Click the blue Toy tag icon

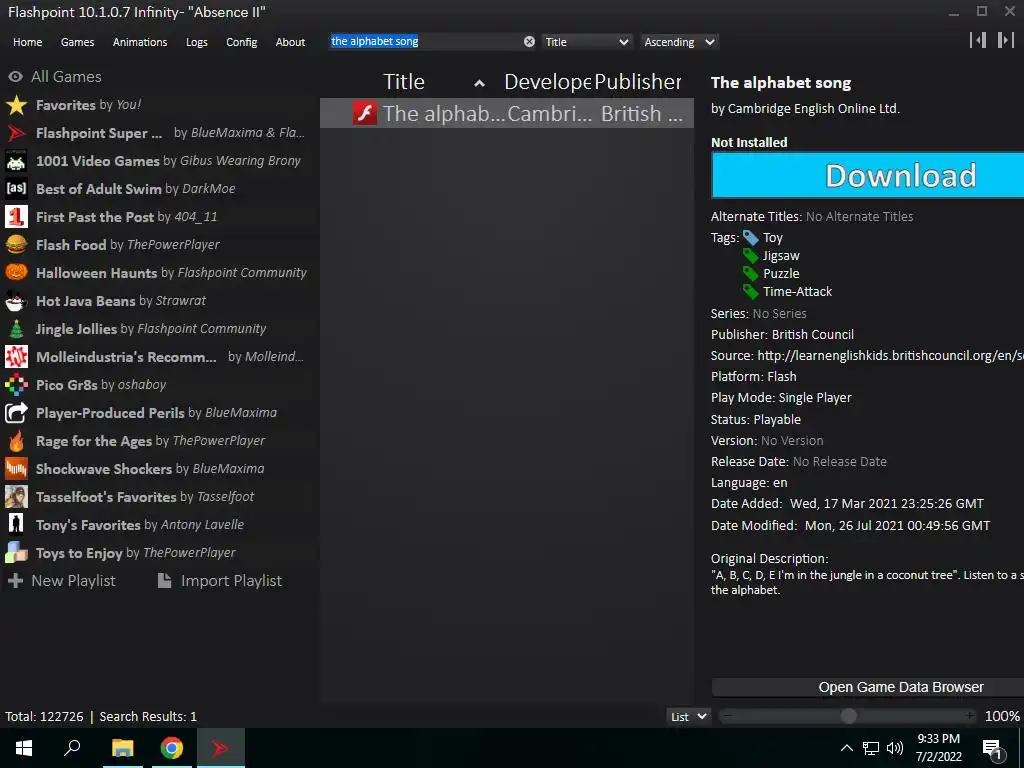(751, 238)
